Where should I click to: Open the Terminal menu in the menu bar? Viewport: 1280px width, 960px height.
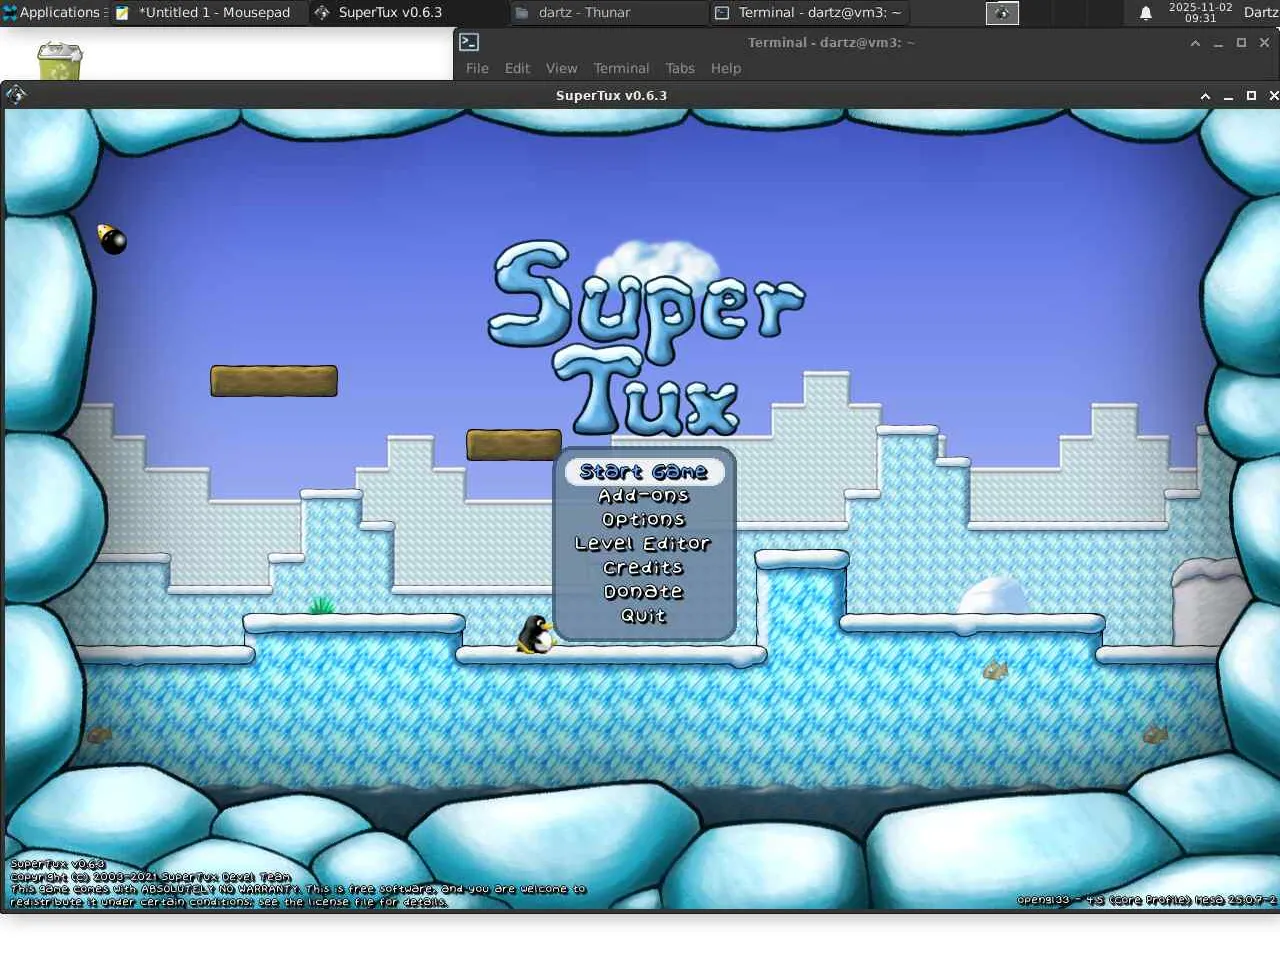click(x=621, y=68)
